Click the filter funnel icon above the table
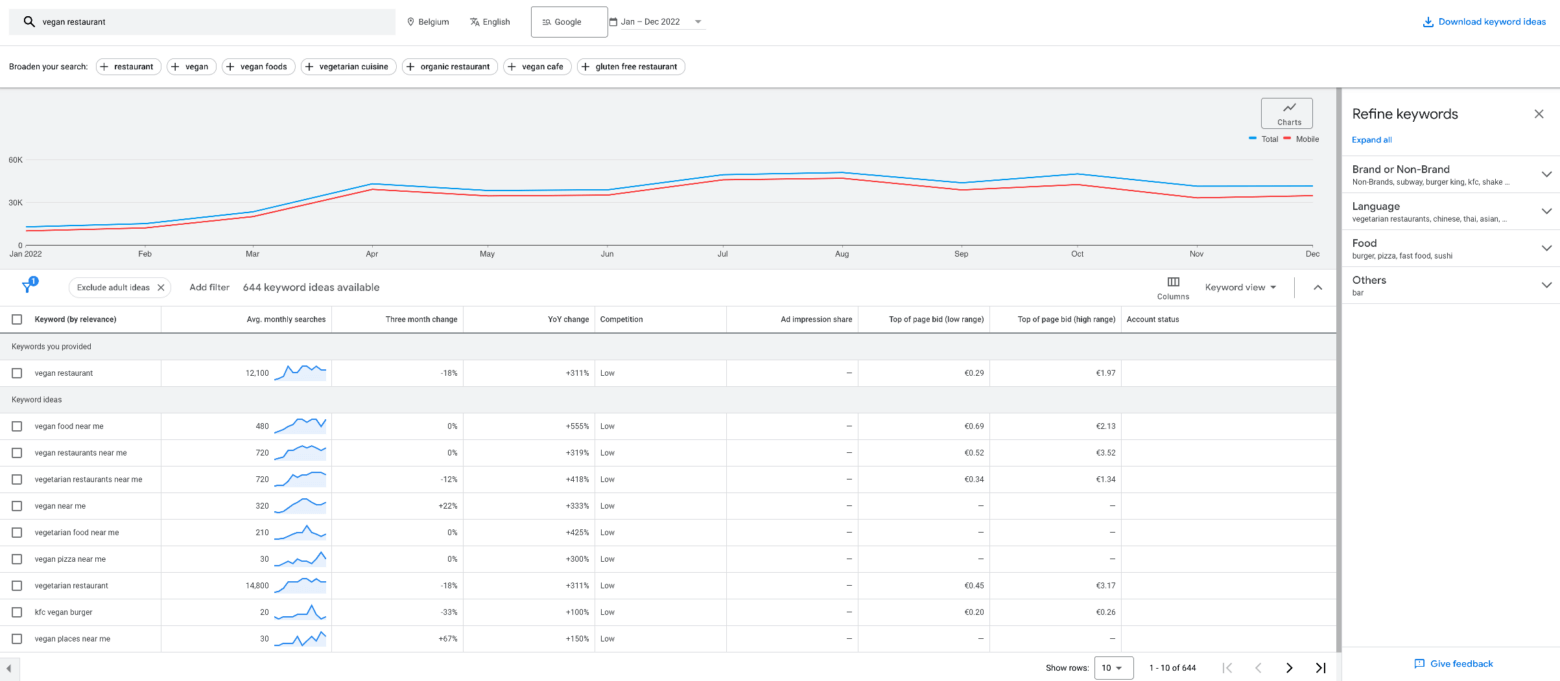The width and height of the screenshot is (1560, 681). point(29,286)
